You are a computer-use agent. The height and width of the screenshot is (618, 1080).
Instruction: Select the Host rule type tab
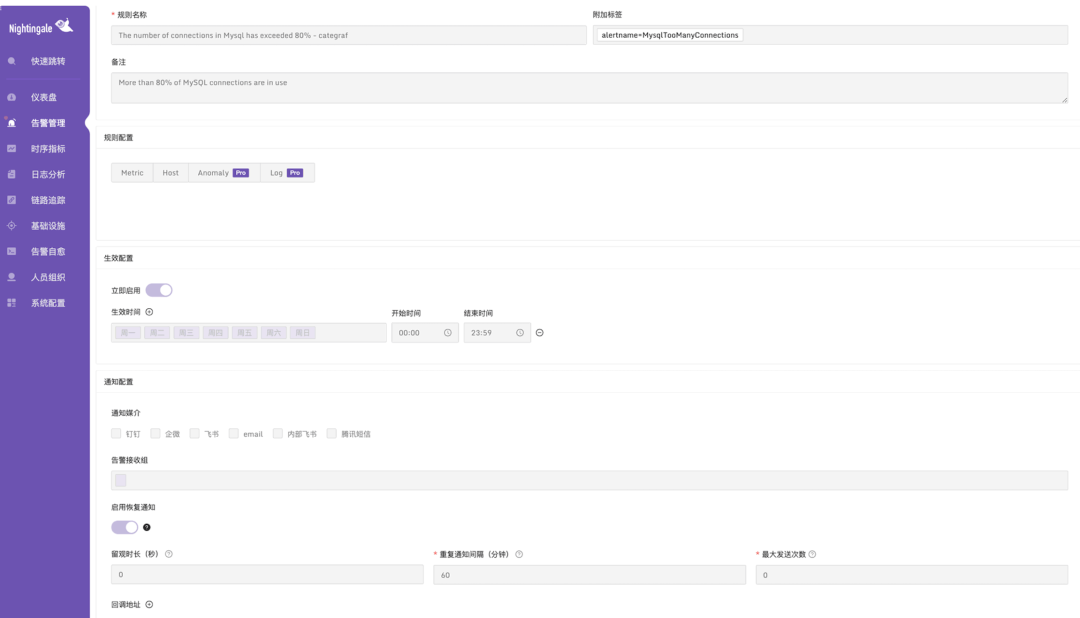tap(171, 173)
